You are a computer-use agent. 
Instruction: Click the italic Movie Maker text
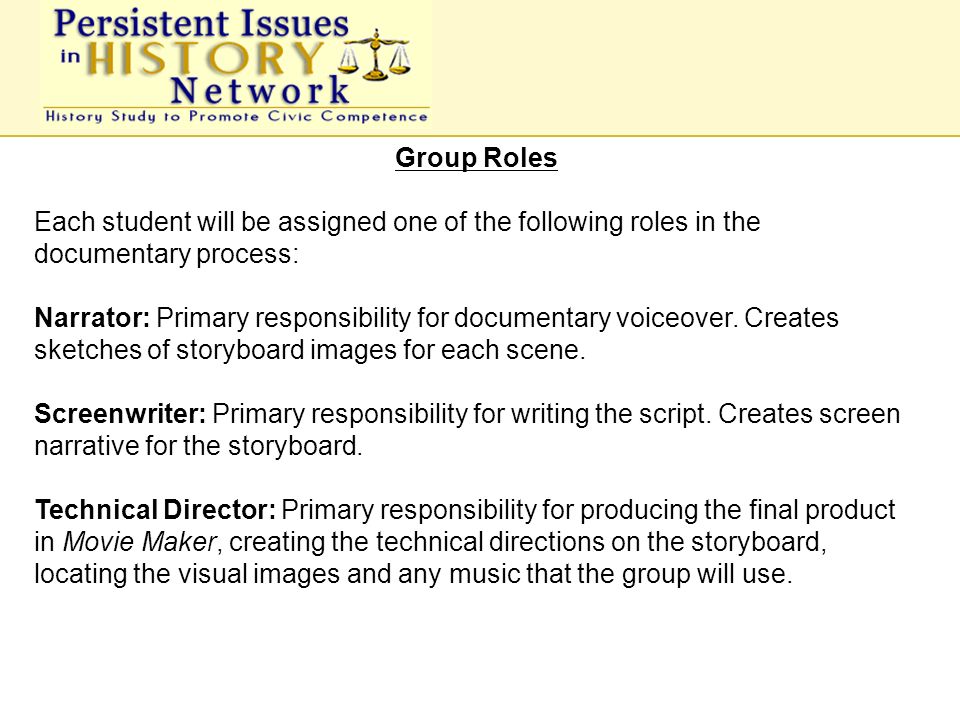pyautogui.click(x=140, y=542)
